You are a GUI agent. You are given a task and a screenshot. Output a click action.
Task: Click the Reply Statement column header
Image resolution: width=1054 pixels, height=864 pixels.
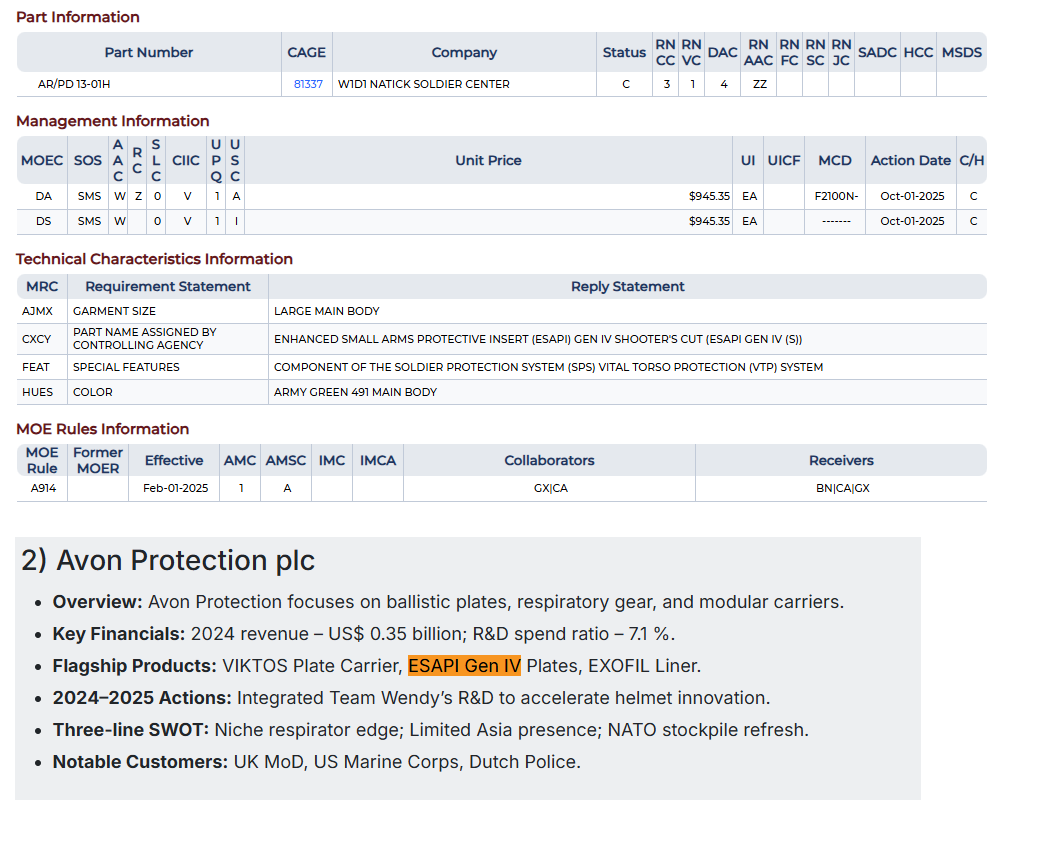click(x=628, y=286)
